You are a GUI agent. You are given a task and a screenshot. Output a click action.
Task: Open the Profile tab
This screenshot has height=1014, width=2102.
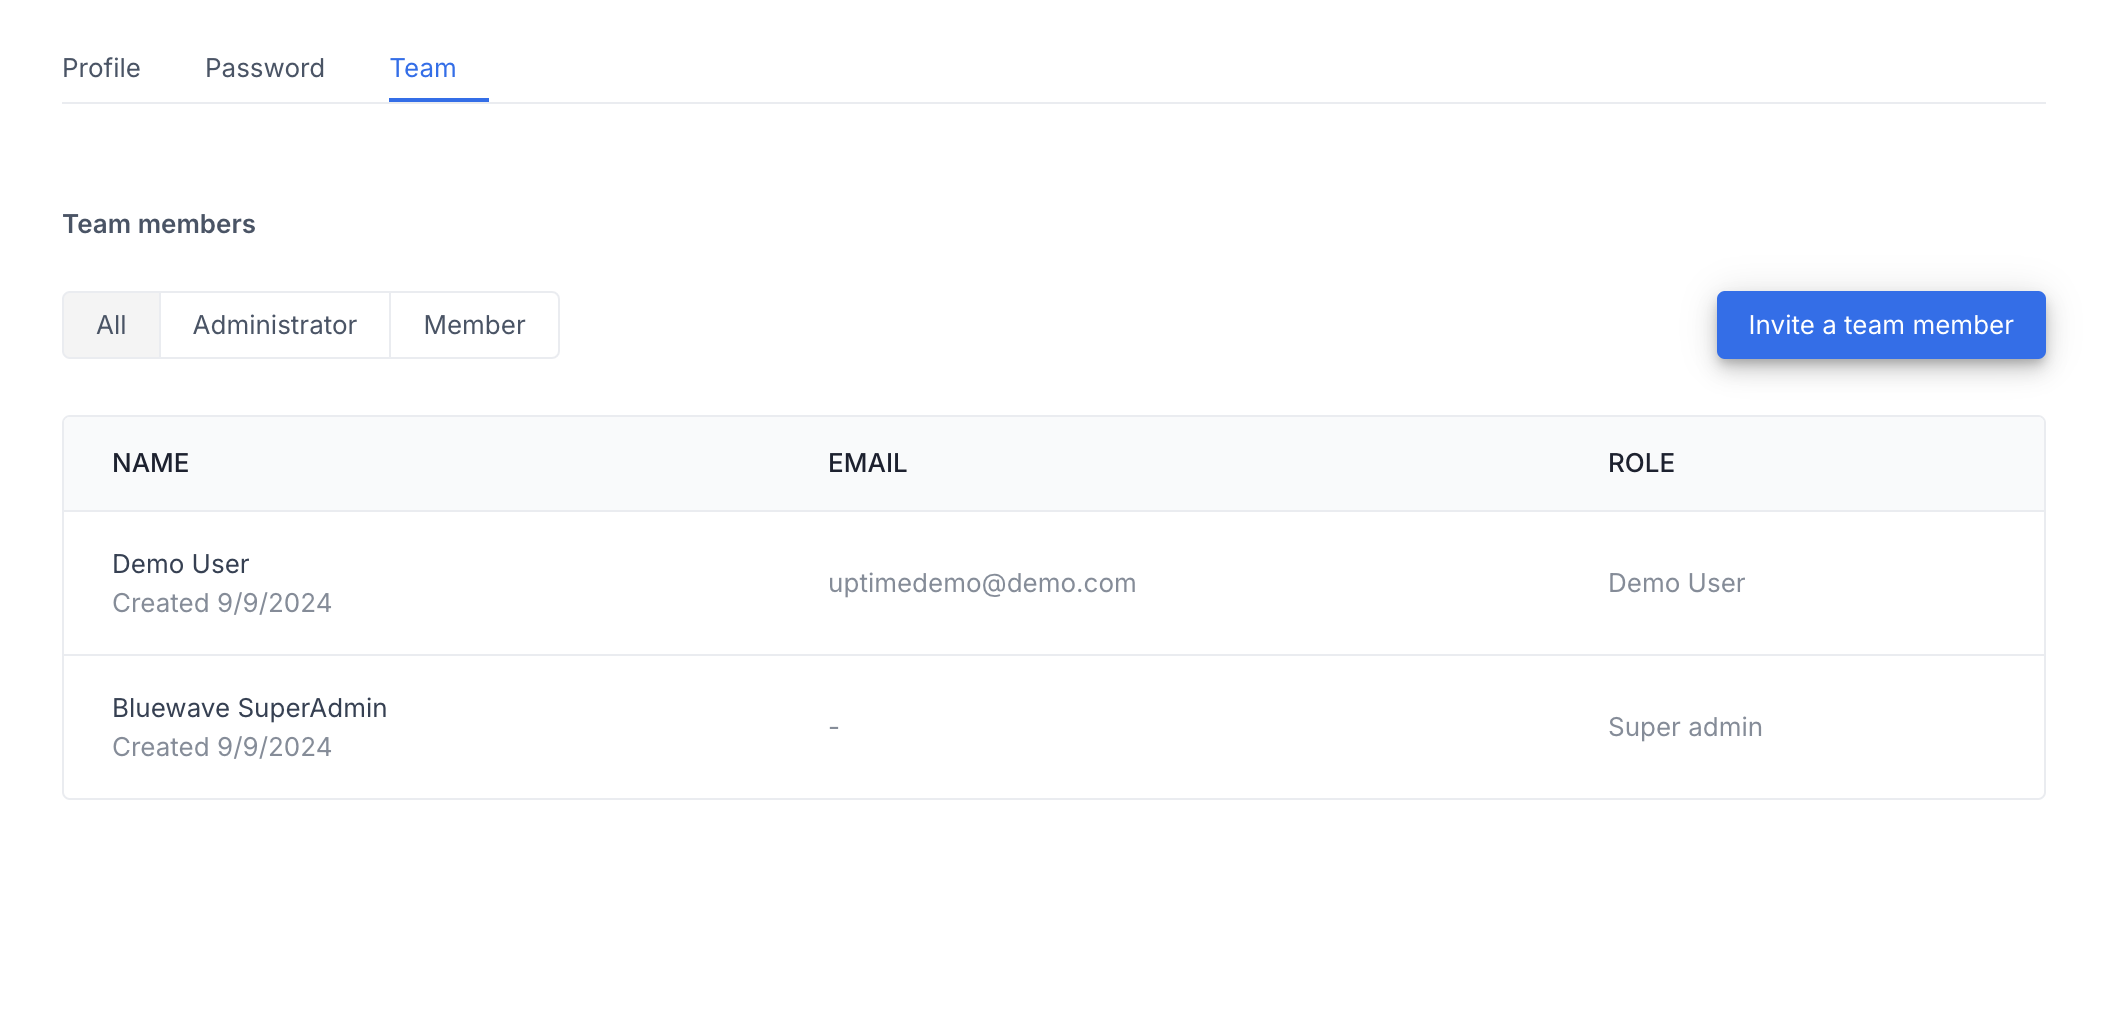(x=101, y=68)
